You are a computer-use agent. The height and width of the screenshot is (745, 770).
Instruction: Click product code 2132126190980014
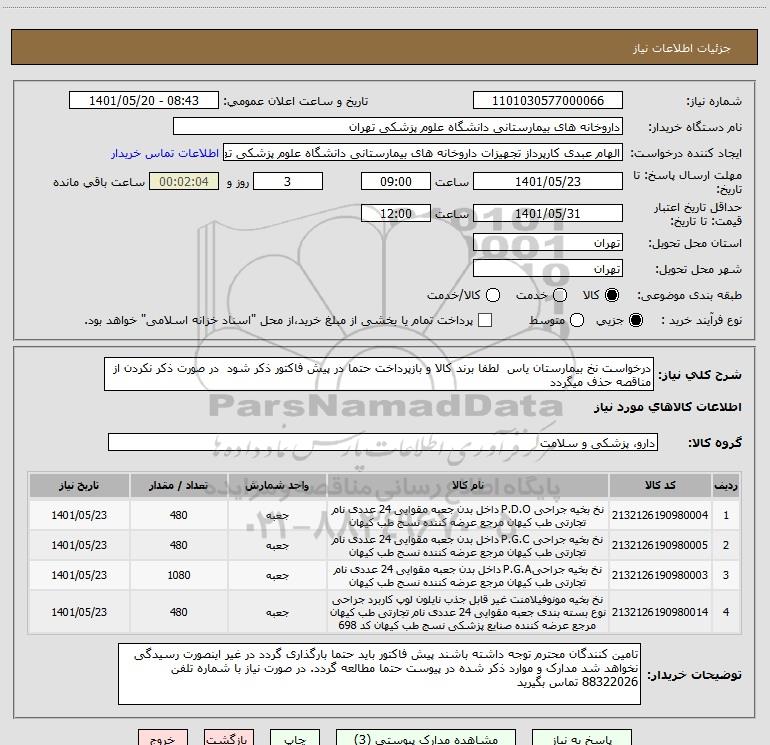660,612
